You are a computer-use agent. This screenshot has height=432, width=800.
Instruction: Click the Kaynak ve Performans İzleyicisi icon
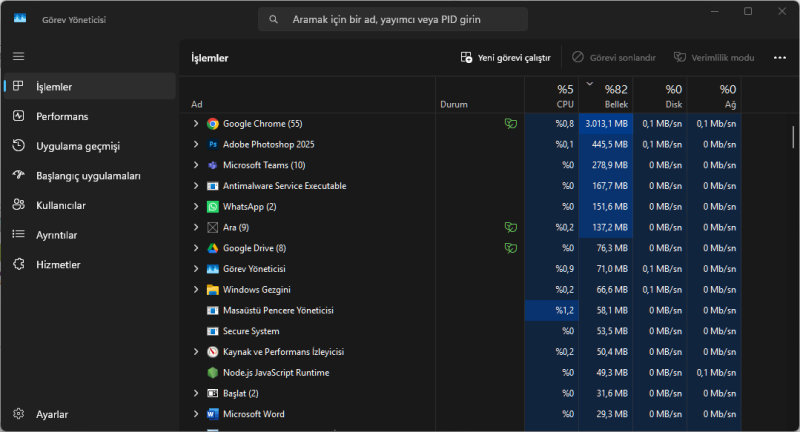click(213, 352)
